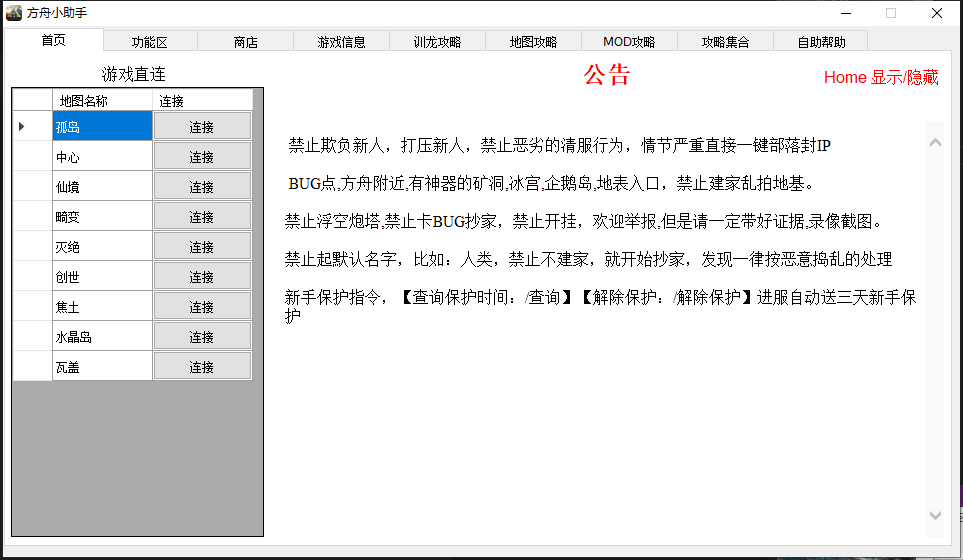Screen dimensions: 963x560
Task: Connect to the 中心 map server
Action: [x=202, y=157]
